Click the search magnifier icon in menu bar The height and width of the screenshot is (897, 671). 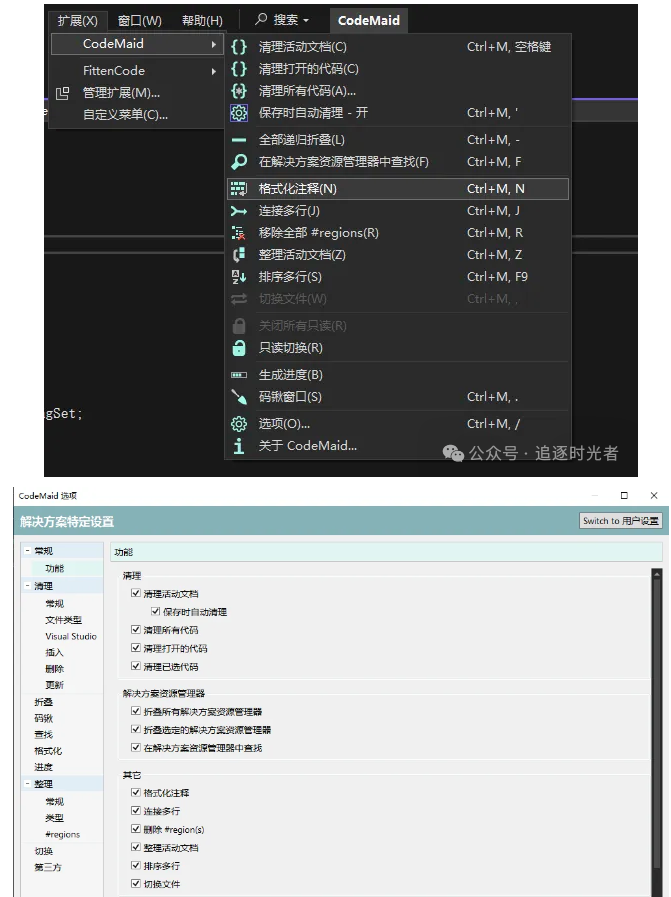[x=261, y=19]
